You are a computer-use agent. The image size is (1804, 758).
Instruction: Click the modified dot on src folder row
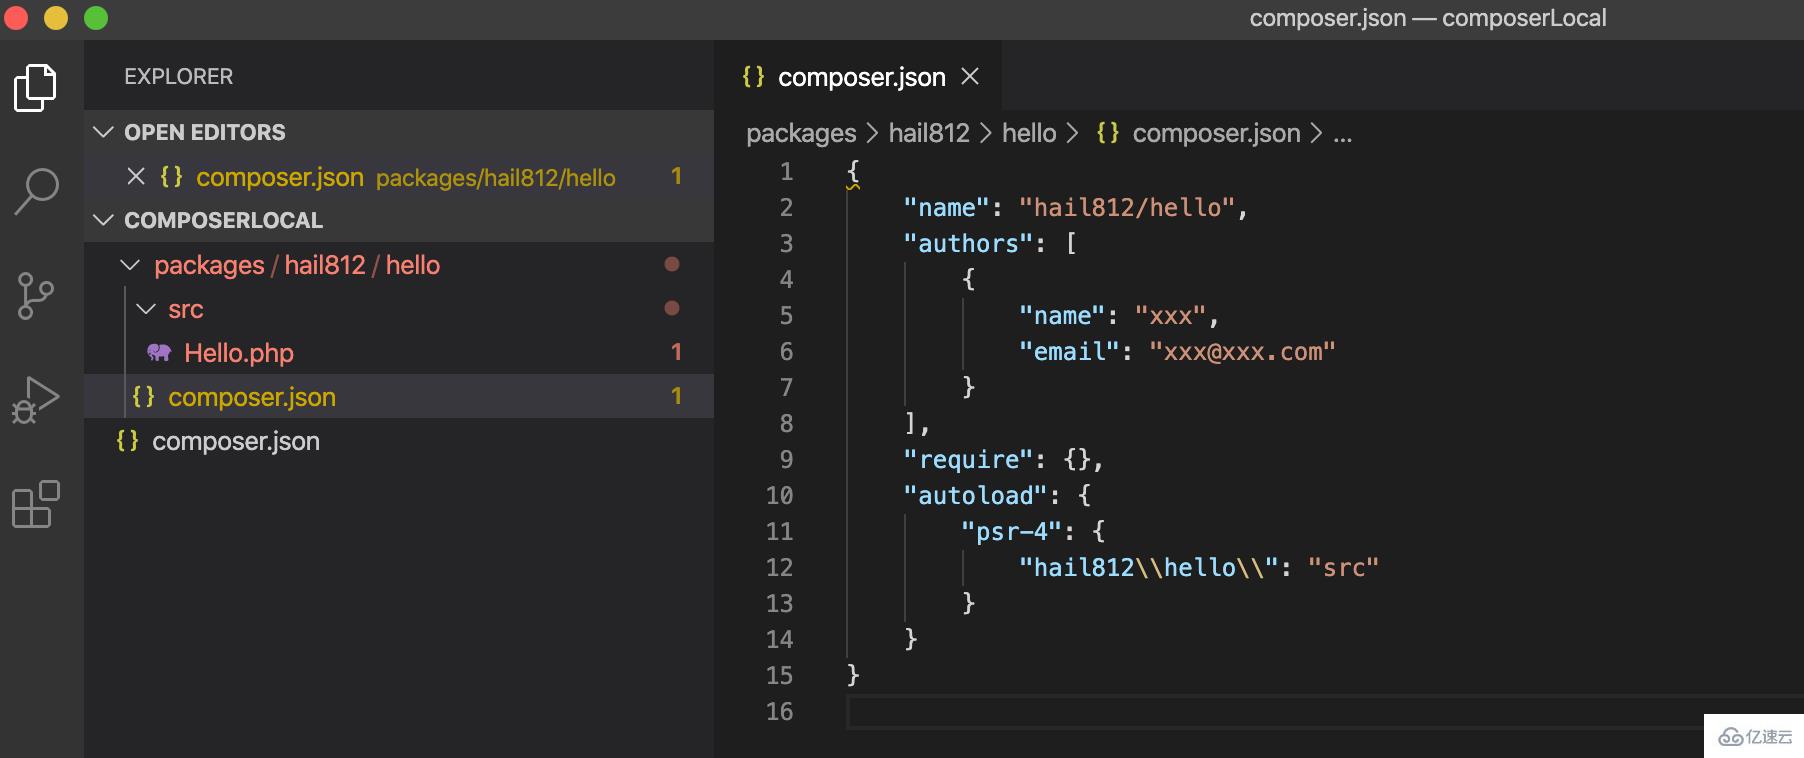click(672, 308)
